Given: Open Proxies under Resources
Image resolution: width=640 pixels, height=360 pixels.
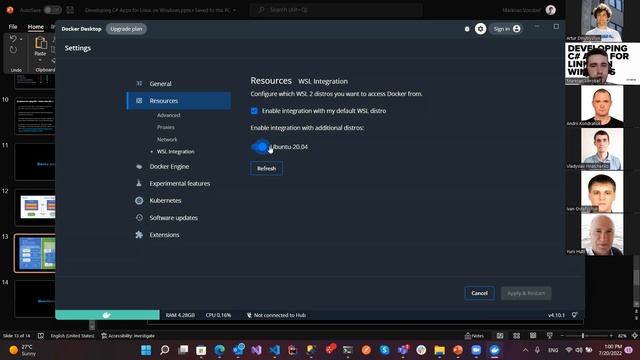Looking at the screenshot, I should coord(166,127).
